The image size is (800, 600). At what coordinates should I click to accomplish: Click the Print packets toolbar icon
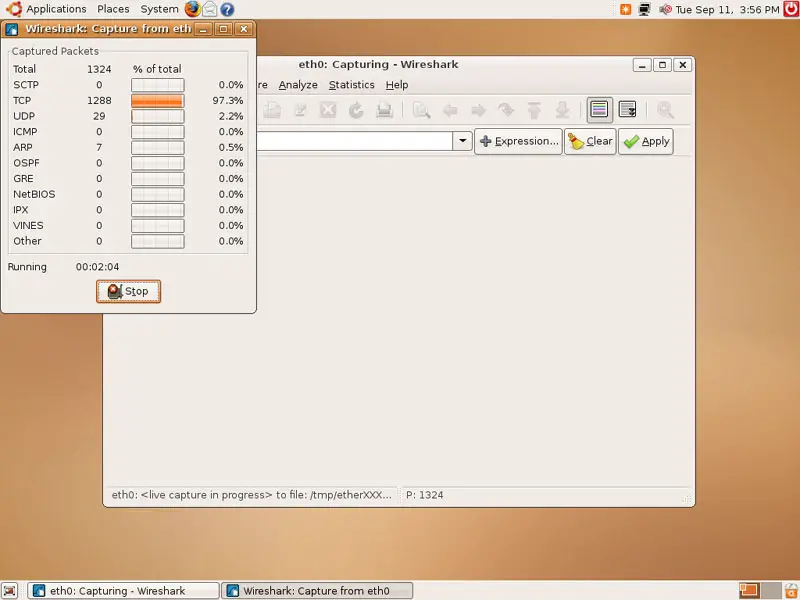click(x=384, y=110)
